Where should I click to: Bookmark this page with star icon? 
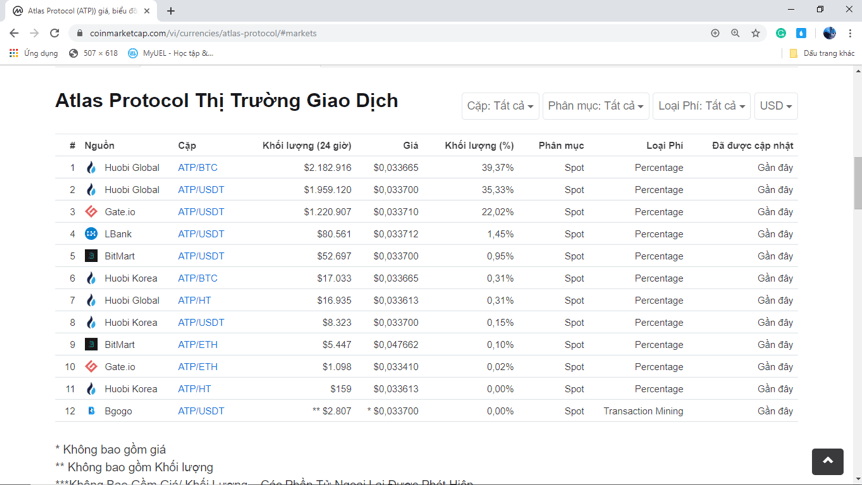click(756, 33)
